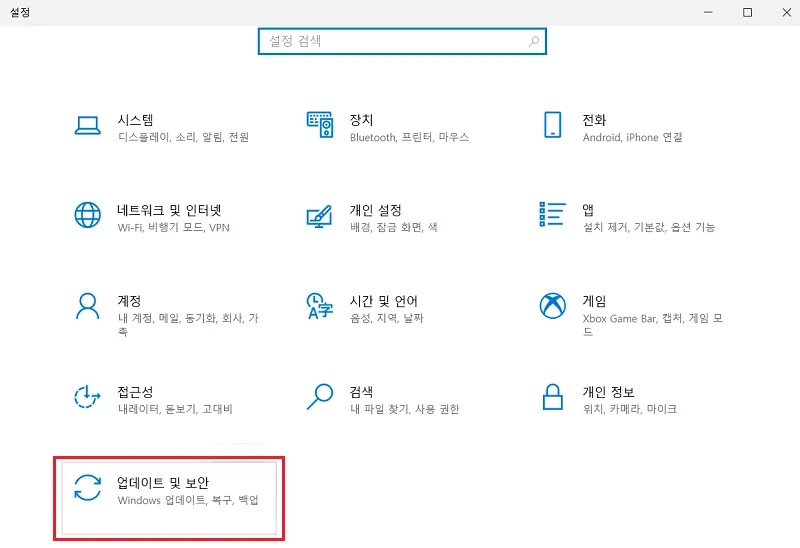Screen dimensions: 800x548
Task: Click the text '내 계정, 메일, 동기화, 회사, 가족'
Action: 188,325
